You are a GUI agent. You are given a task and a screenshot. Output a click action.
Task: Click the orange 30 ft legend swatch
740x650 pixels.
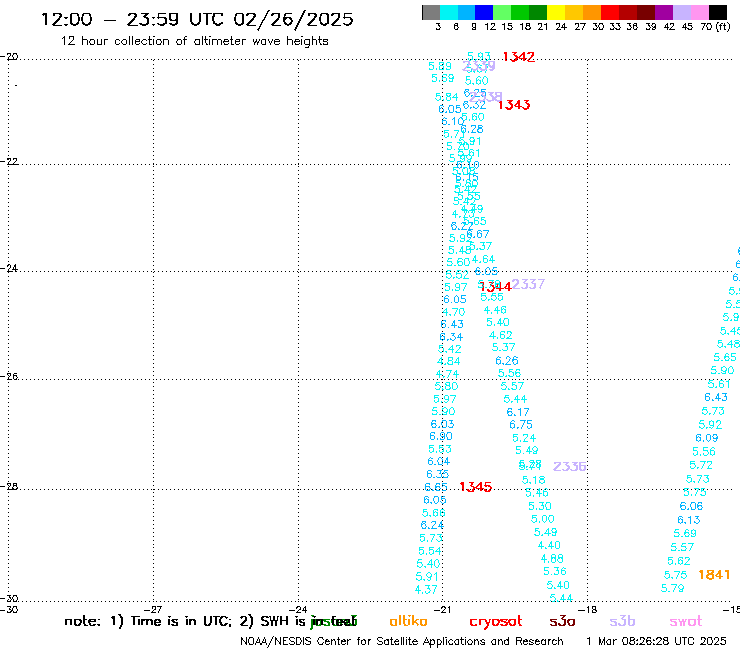tap(592, 12)
